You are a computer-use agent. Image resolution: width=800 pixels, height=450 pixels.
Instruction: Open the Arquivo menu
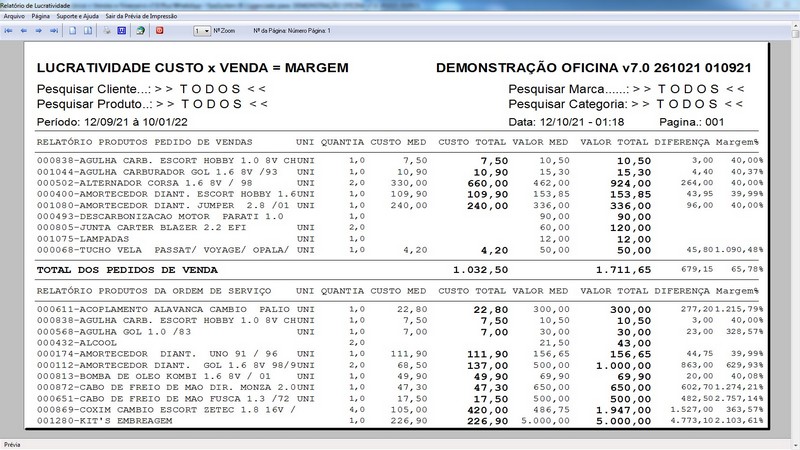click(x=14, y=16)
